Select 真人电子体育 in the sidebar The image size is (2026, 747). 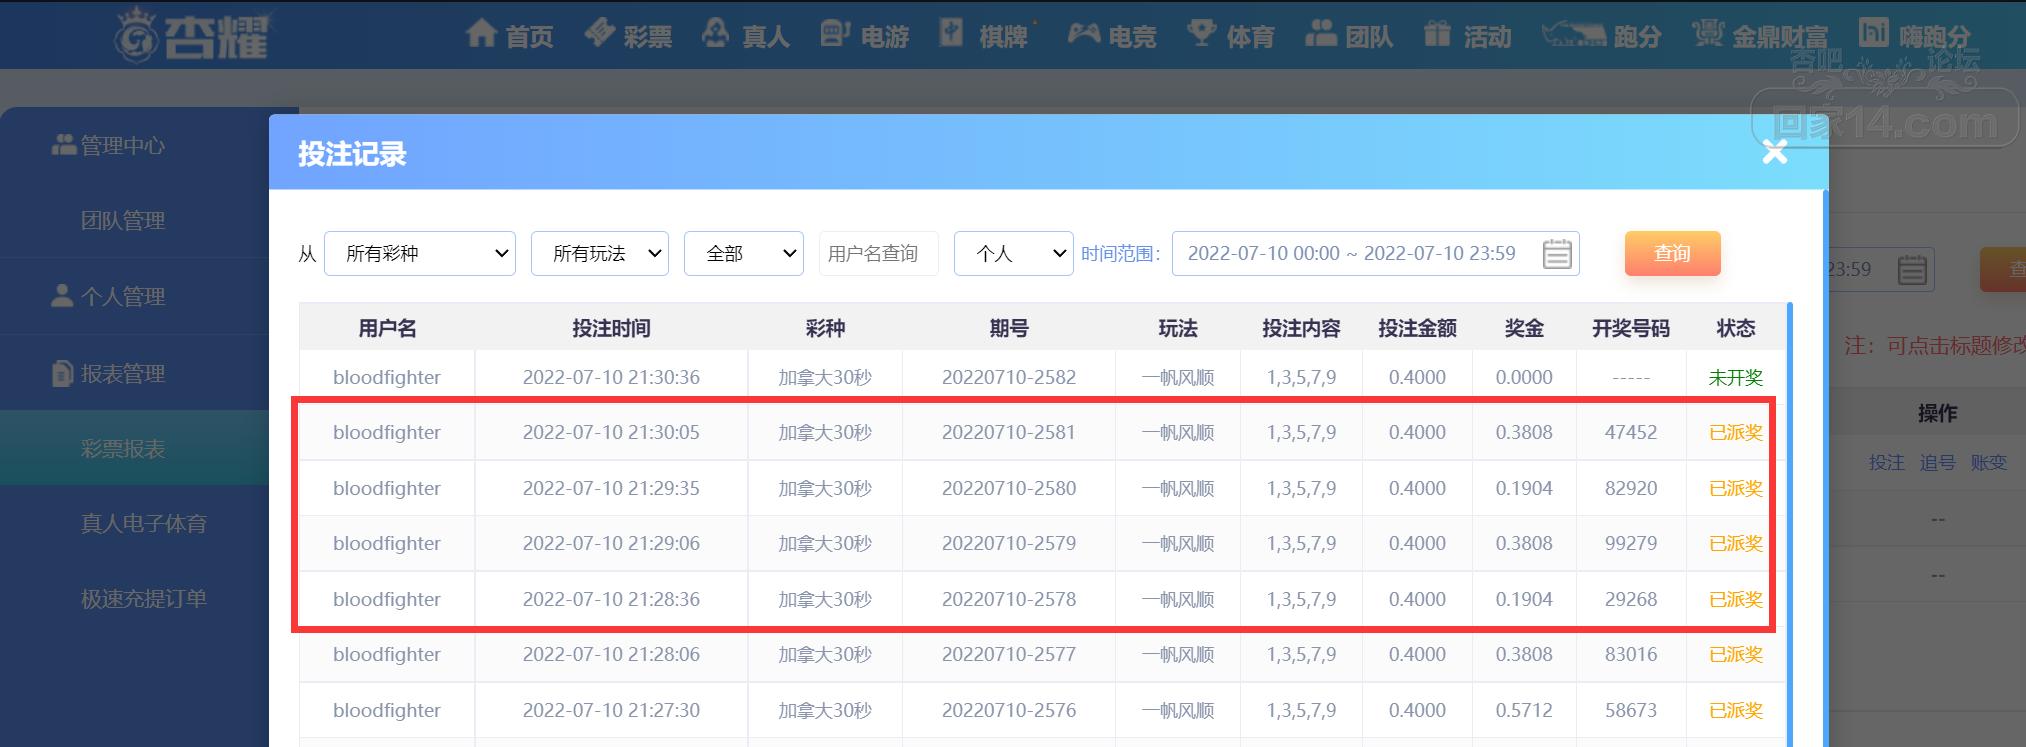pyautogui.click(x=144, y=523)
